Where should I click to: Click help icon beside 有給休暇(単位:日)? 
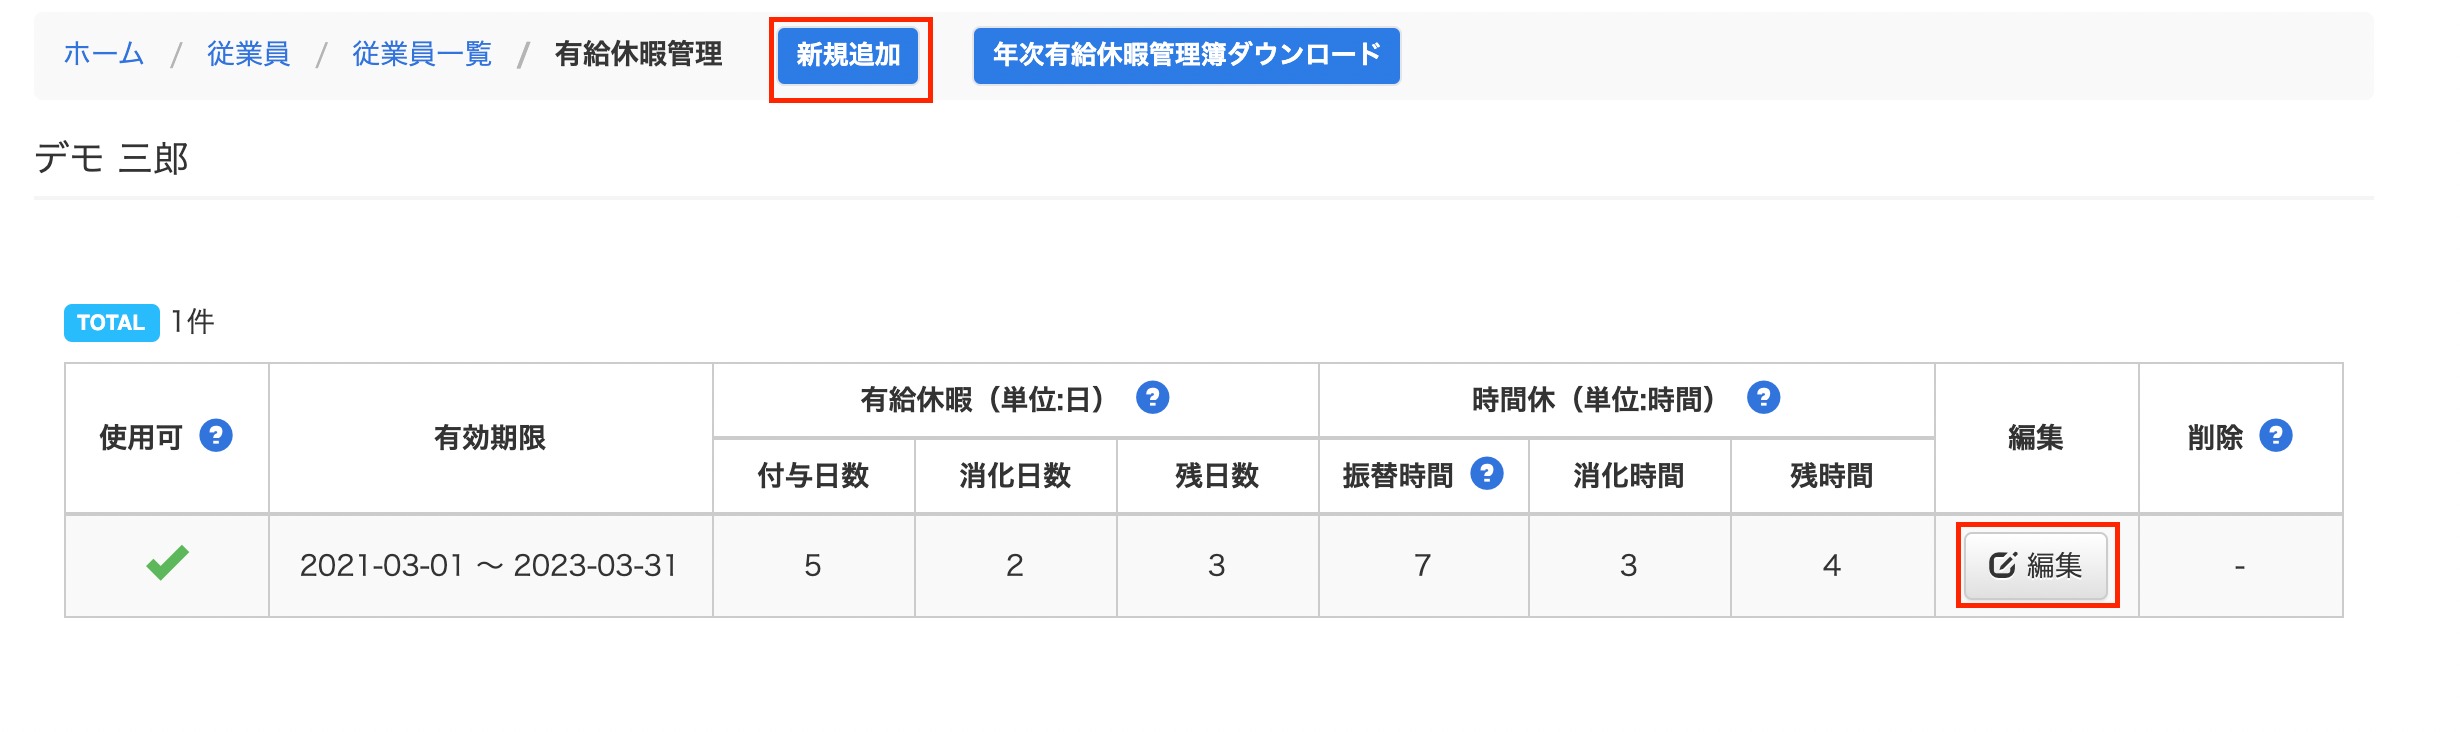click(x=1152, y=398)
